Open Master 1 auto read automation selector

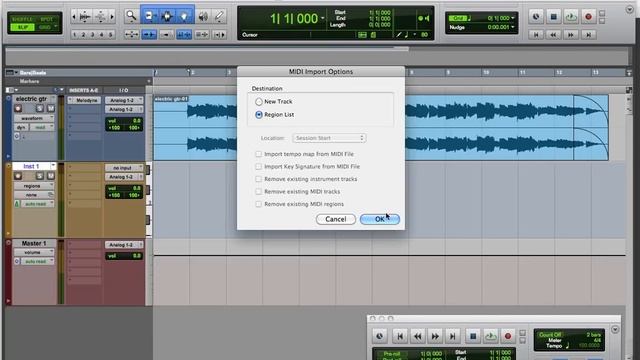point(38,261)
